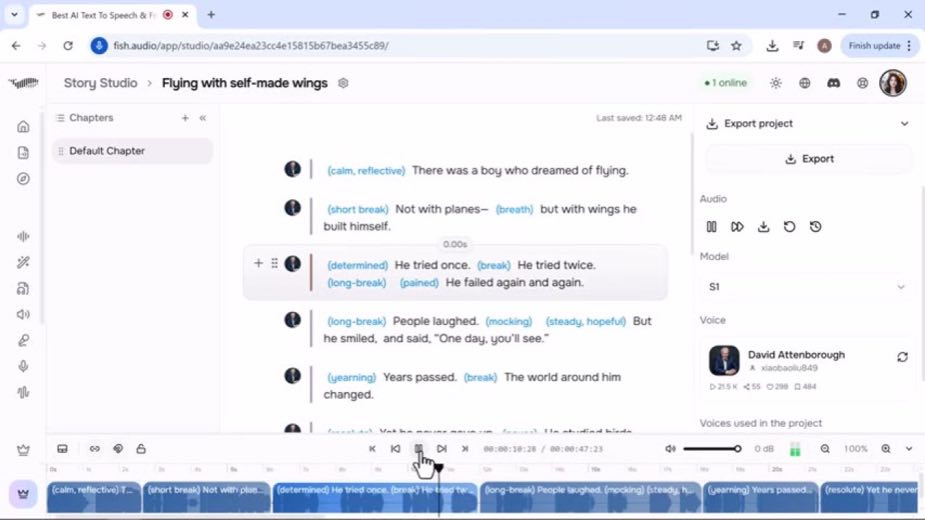The height and width of the screenshot is (520, 925).
Task: Open the microphone icon in the sidebar
Action: 23,366
